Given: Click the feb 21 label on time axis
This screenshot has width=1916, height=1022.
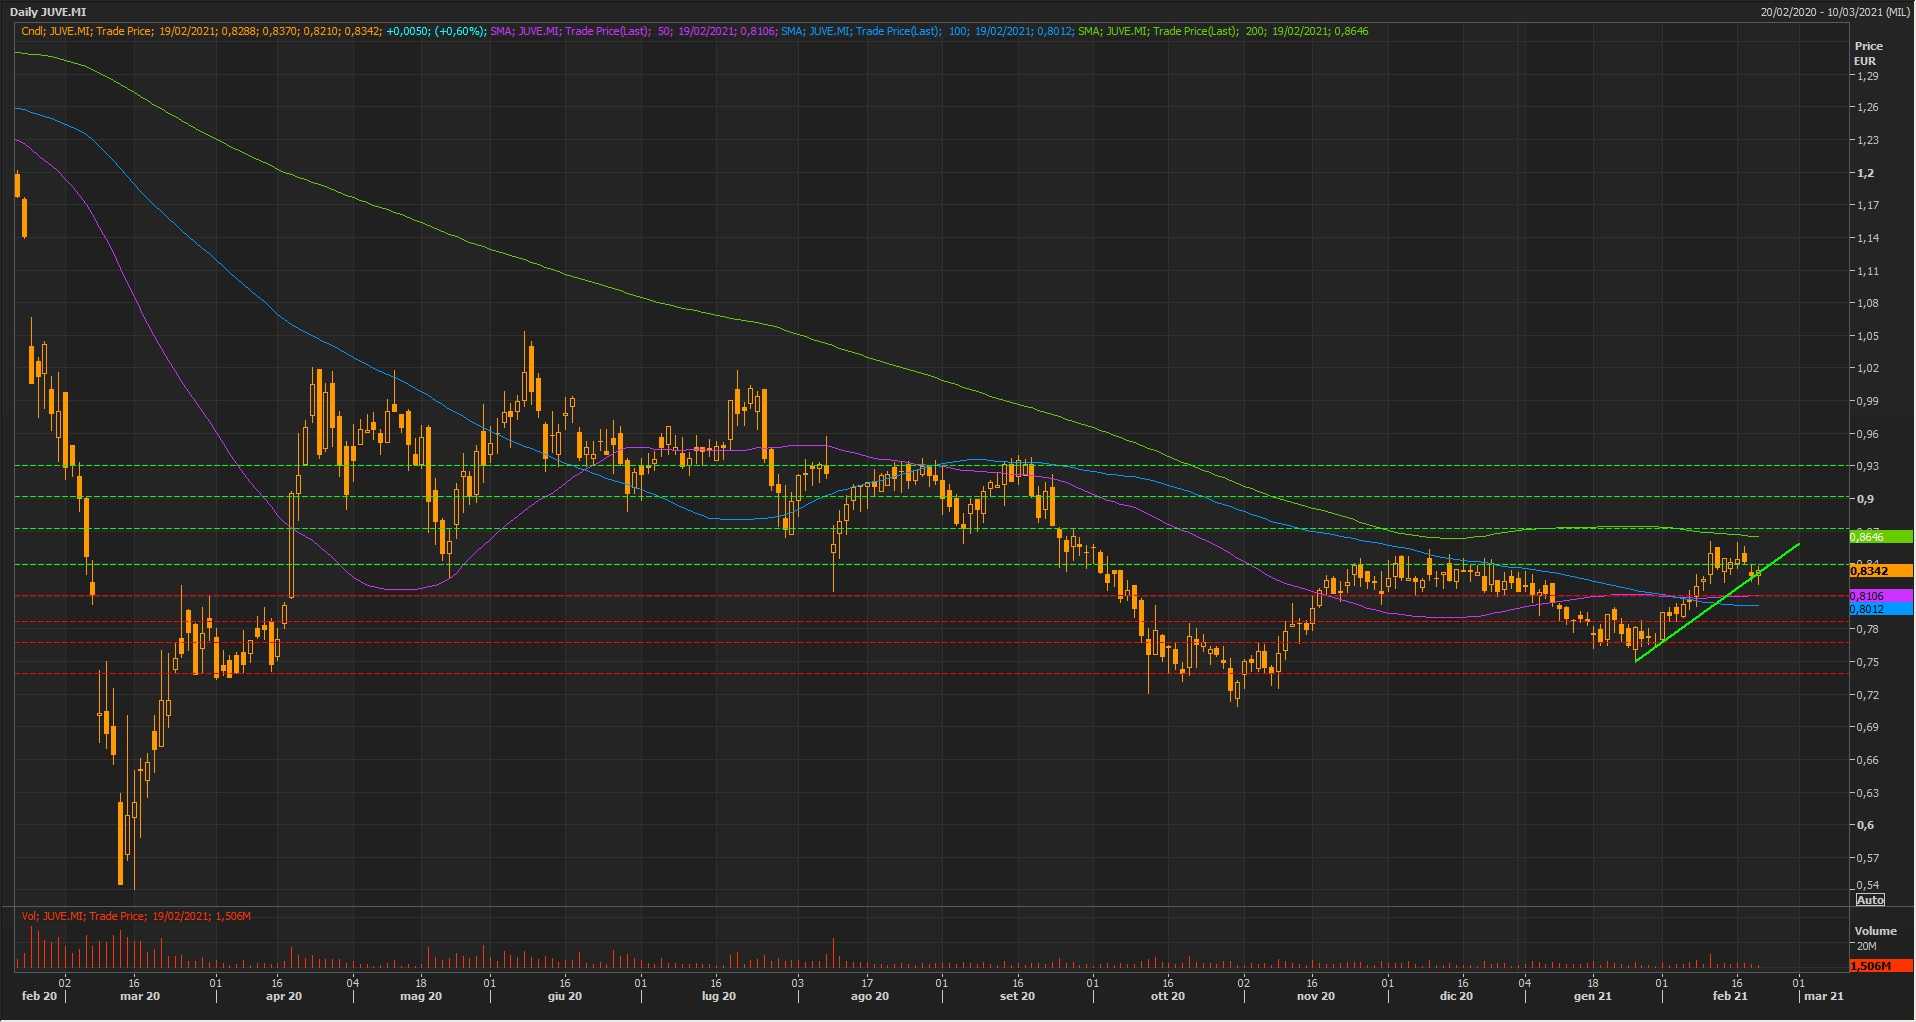Looking at the screenshot, I should [x=1730, y=996].
